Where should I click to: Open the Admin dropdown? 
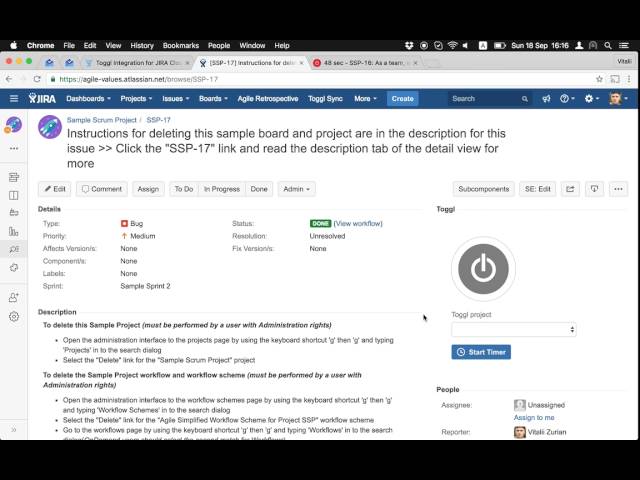(296, 189)
